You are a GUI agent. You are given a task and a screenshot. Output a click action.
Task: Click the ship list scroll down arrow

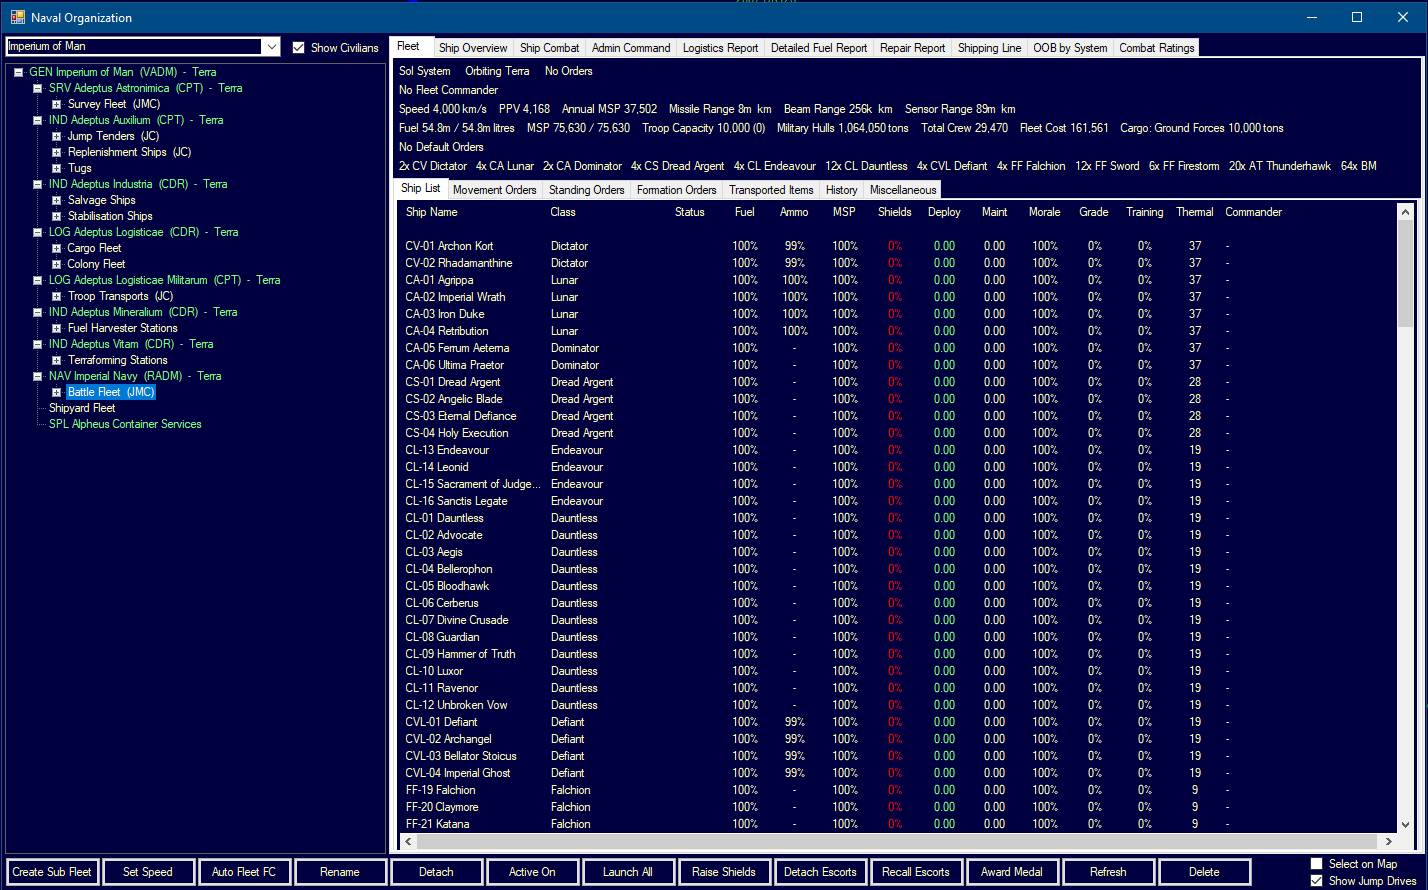click(1406, 825)
